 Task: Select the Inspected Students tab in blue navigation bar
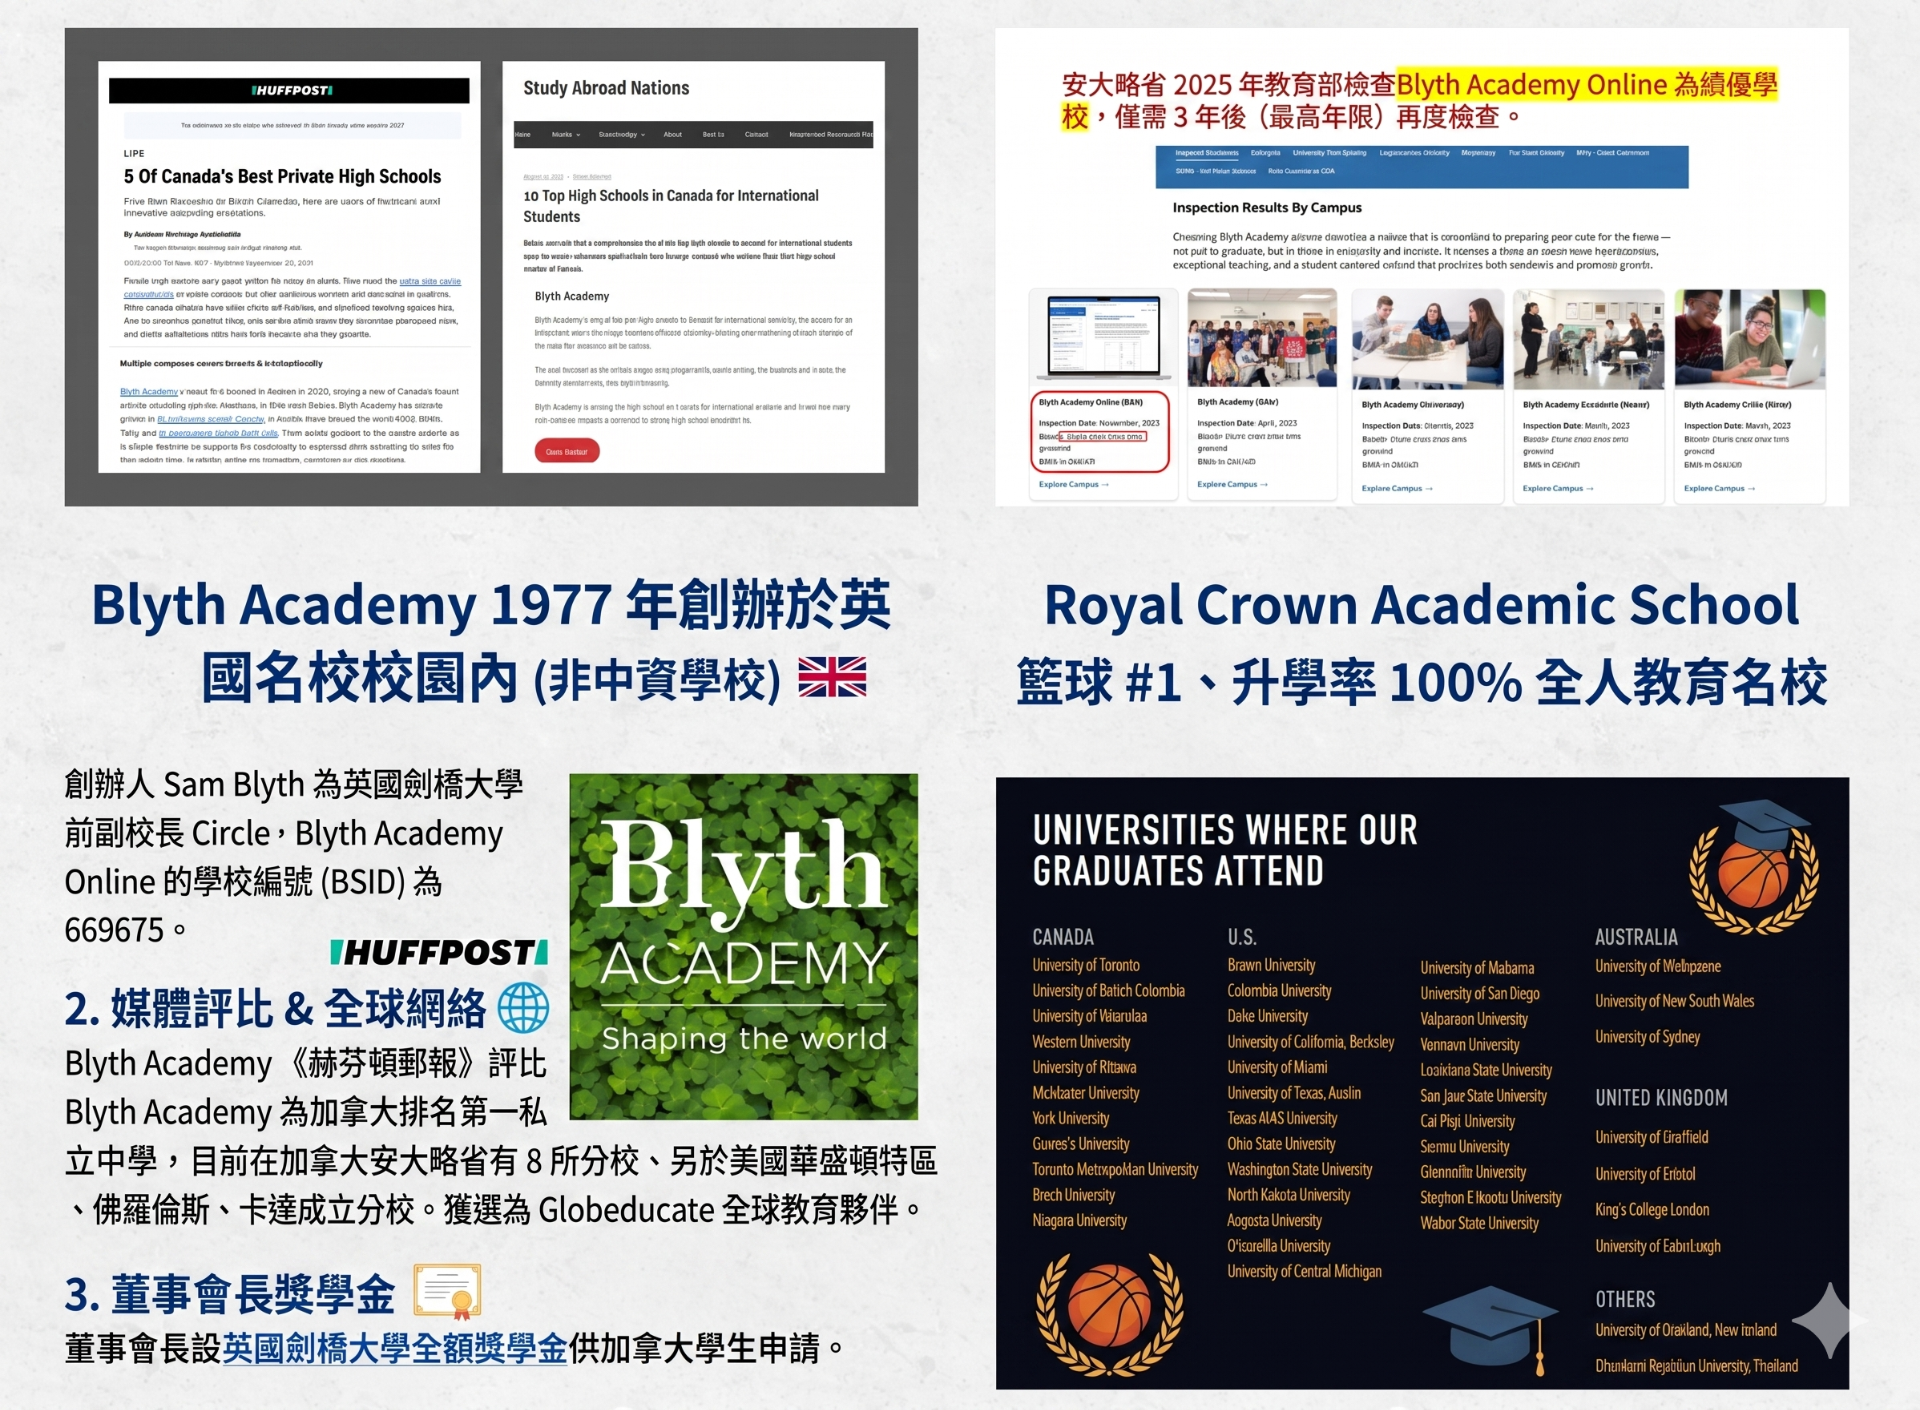pyautogui.click(x=1206, y=153)
